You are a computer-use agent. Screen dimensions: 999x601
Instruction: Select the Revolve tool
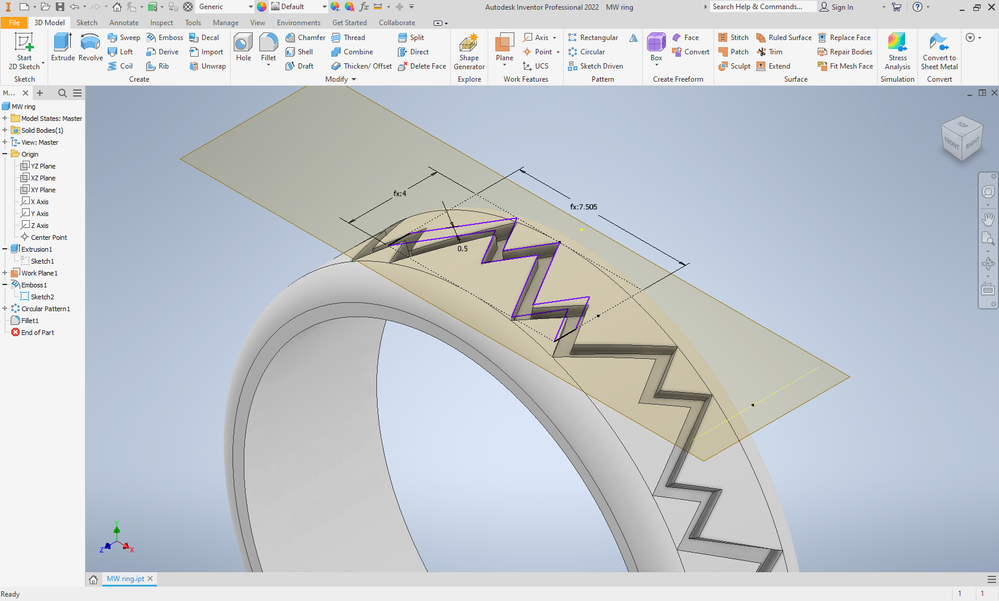tap(90, 47)
